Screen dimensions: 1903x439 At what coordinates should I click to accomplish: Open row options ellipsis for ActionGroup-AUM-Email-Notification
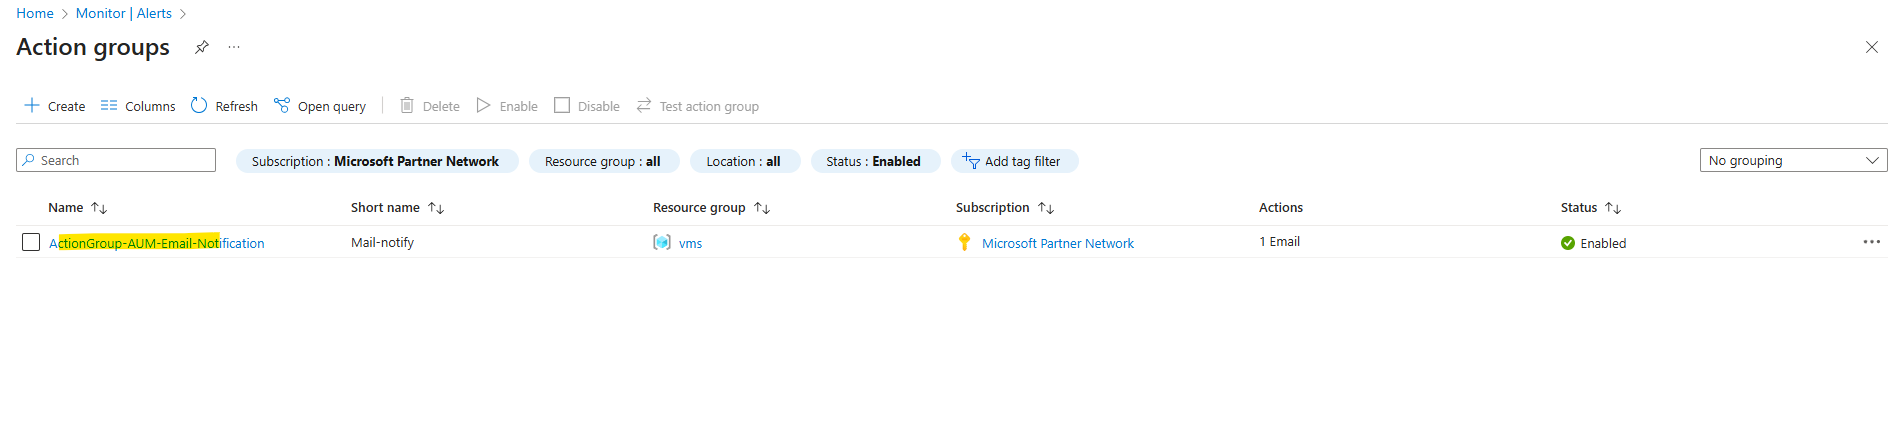coord(1872,242)
